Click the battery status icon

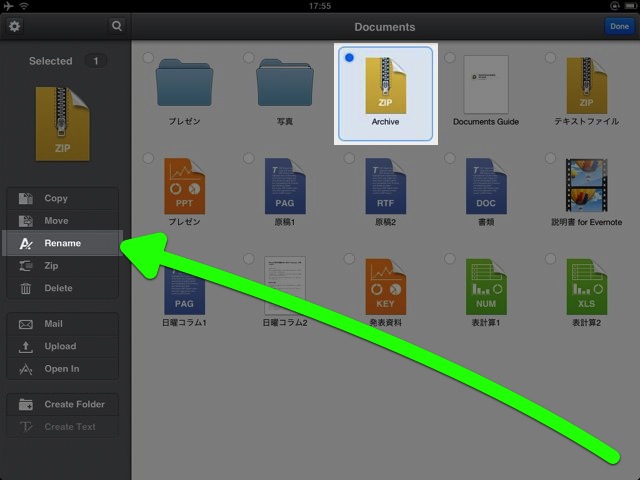point(630,5)
